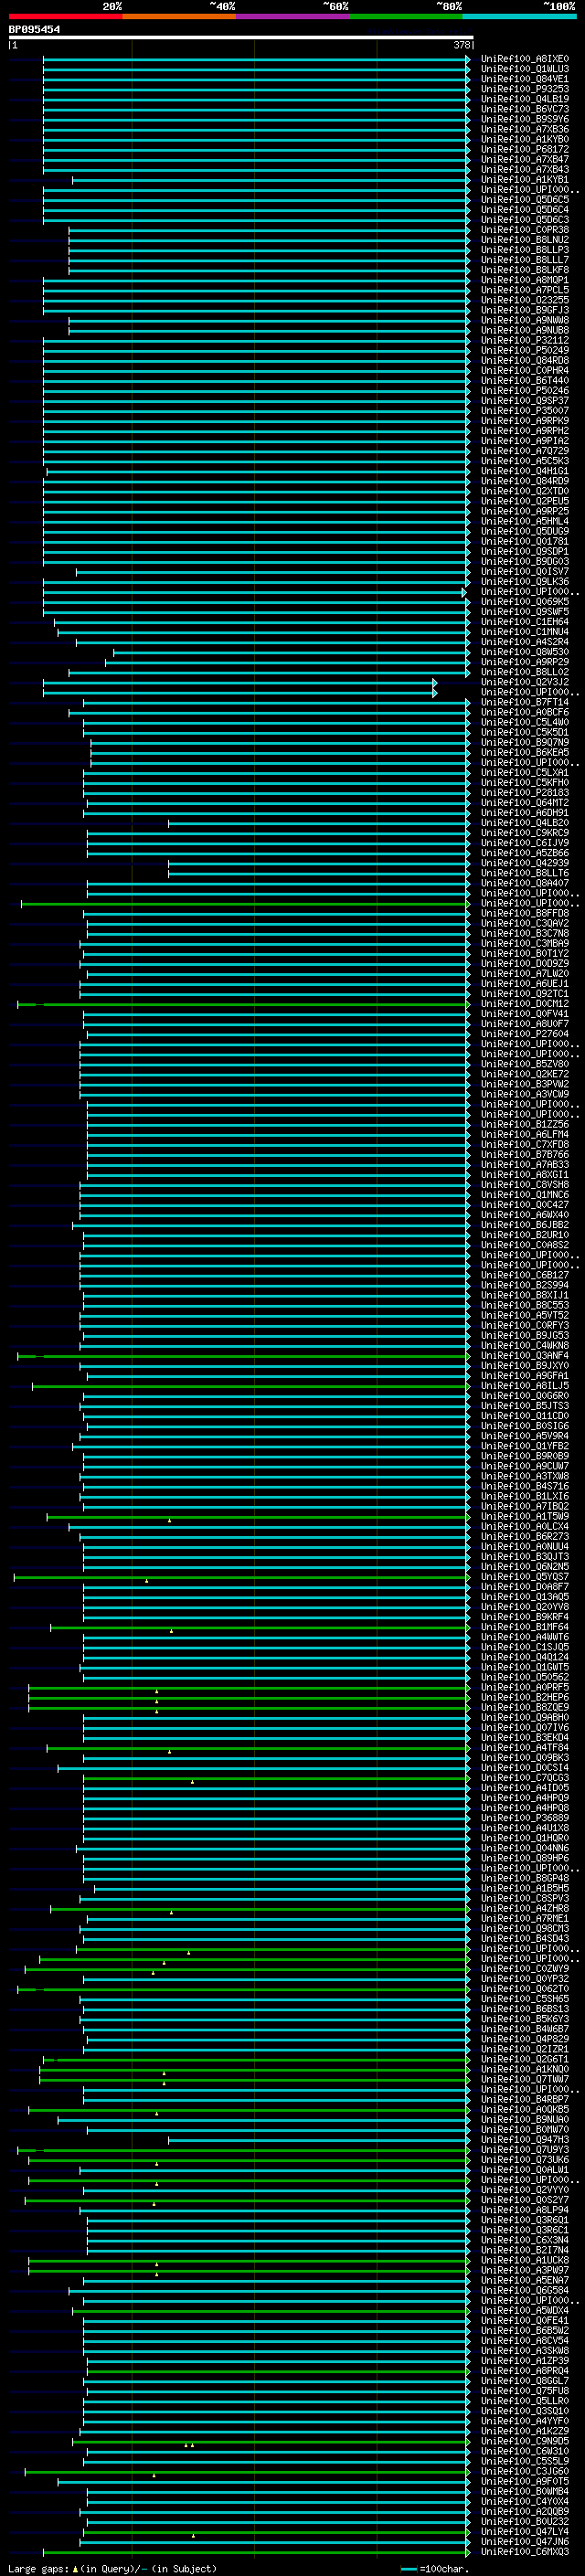Open the UniRef100_P68172 hit

point(524,149)
